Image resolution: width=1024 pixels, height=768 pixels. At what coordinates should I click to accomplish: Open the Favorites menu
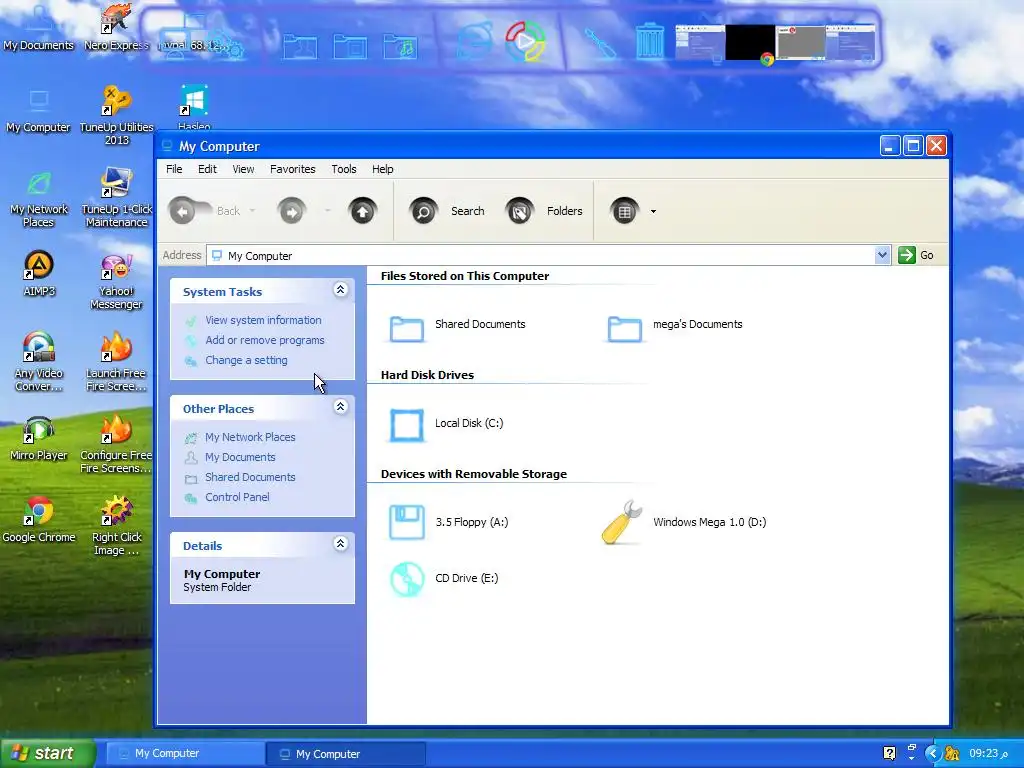pyautogui.click(x=293, y=169)
